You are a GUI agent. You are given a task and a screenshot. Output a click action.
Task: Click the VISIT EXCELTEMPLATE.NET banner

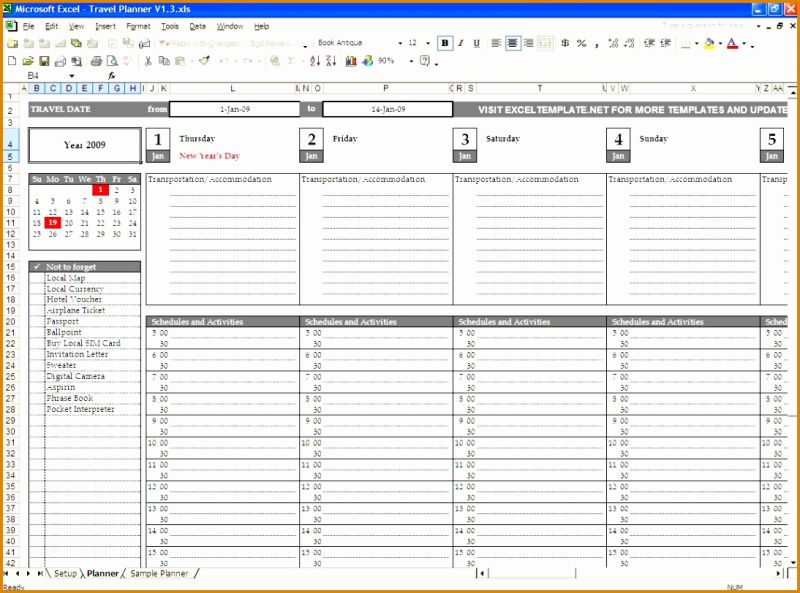[x=632, y=110]
